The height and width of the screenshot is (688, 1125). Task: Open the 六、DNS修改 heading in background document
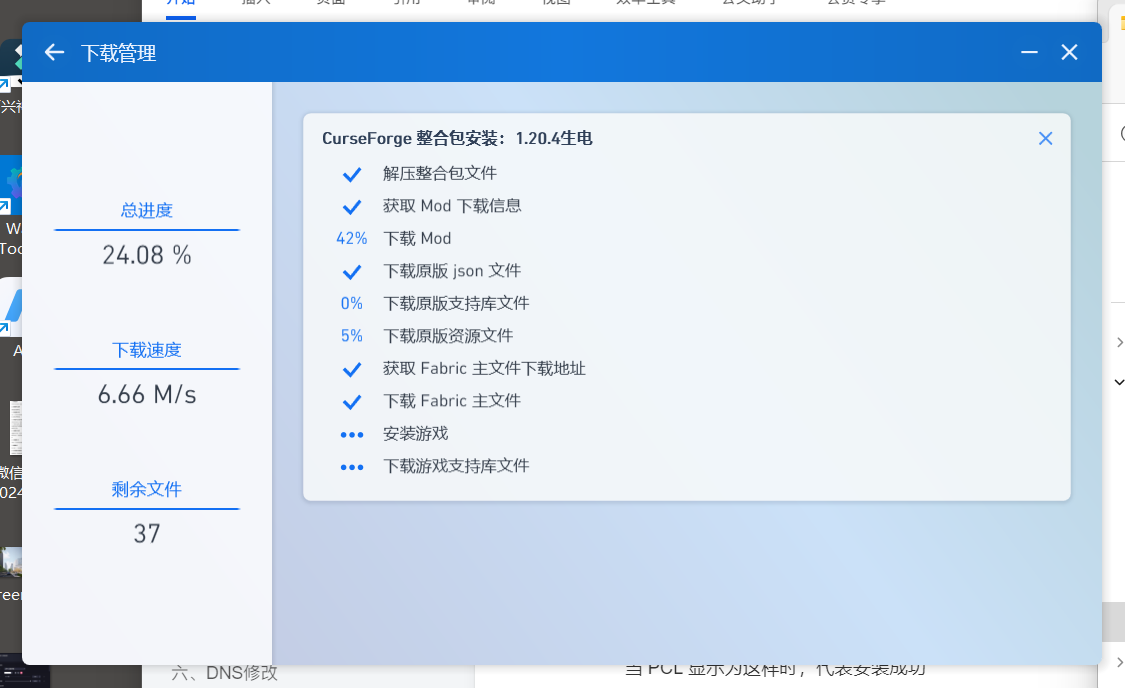point(224,673)
